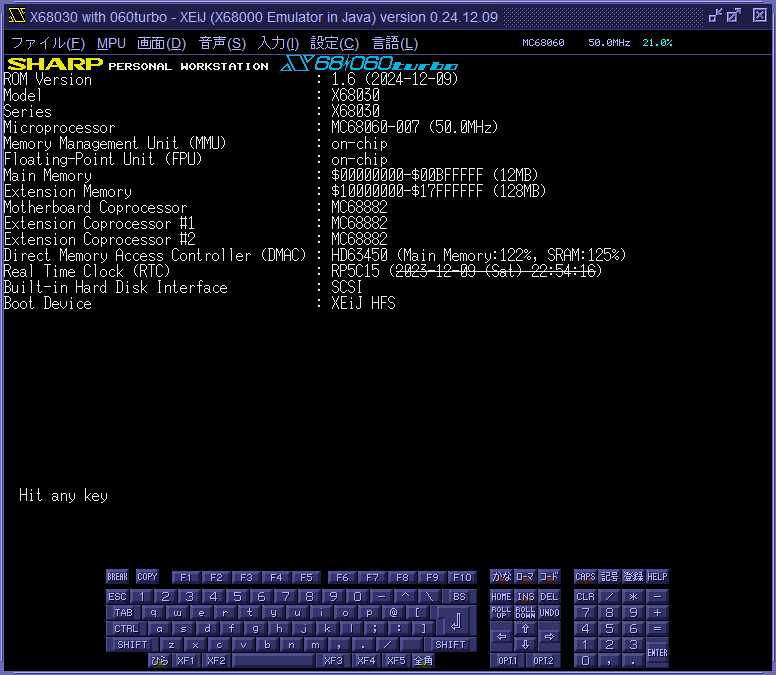Image resolution: width=776 pixels, height=675 pixels.
Task: Click the q letter key
Action: (x=153, y=613)
